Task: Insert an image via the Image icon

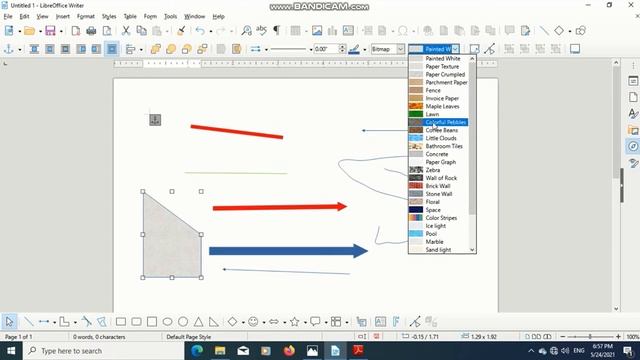Action: click(317, 31)
